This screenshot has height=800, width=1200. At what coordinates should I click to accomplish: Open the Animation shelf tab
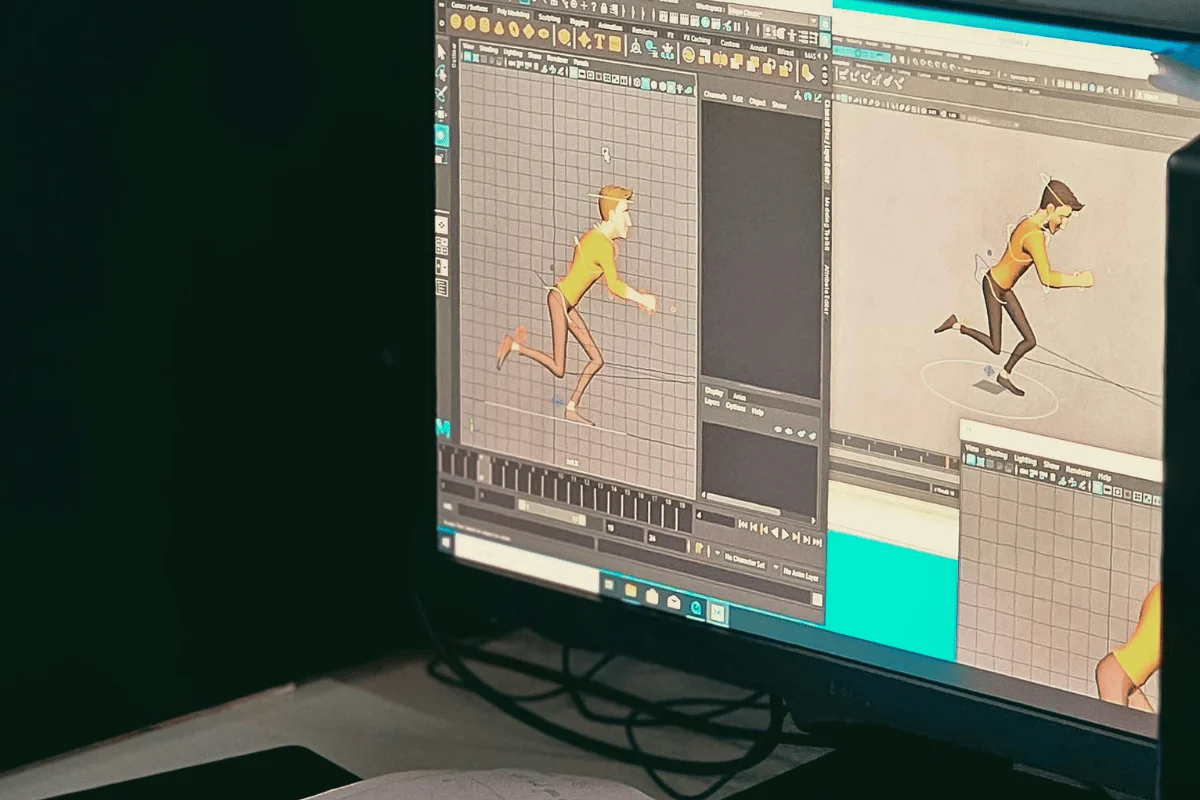click(610, 26)
